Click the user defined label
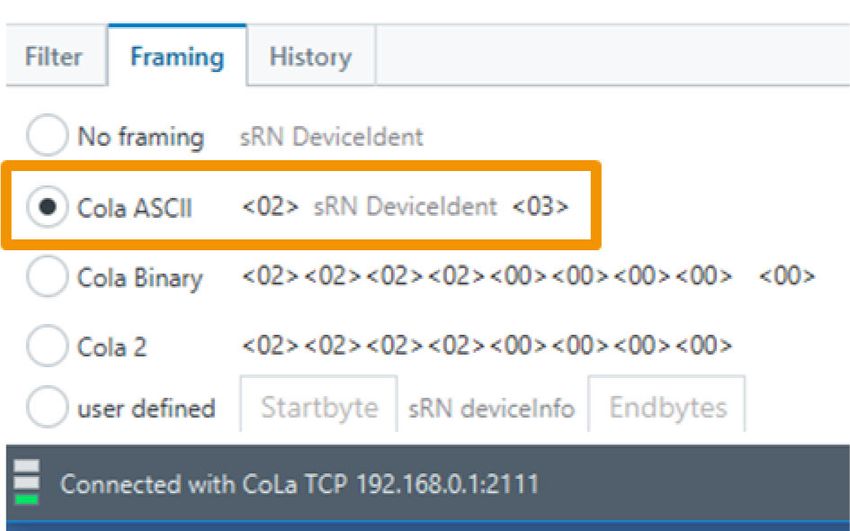The height and width of the screenshot is (531, 850). [x=146, y=409]
